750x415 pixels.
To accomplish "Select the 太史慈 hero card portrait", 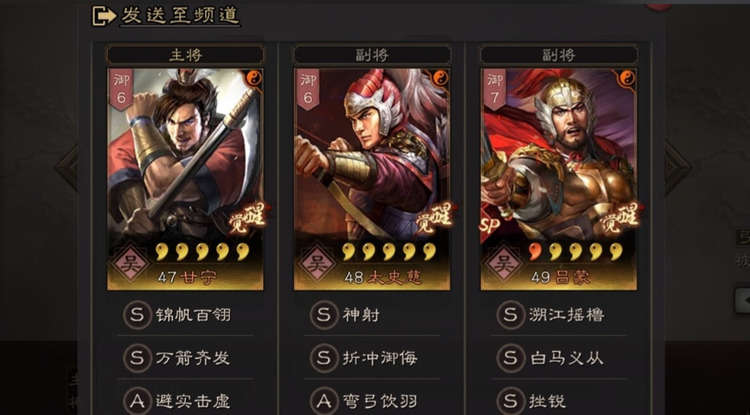I will [x=372, y=179].
